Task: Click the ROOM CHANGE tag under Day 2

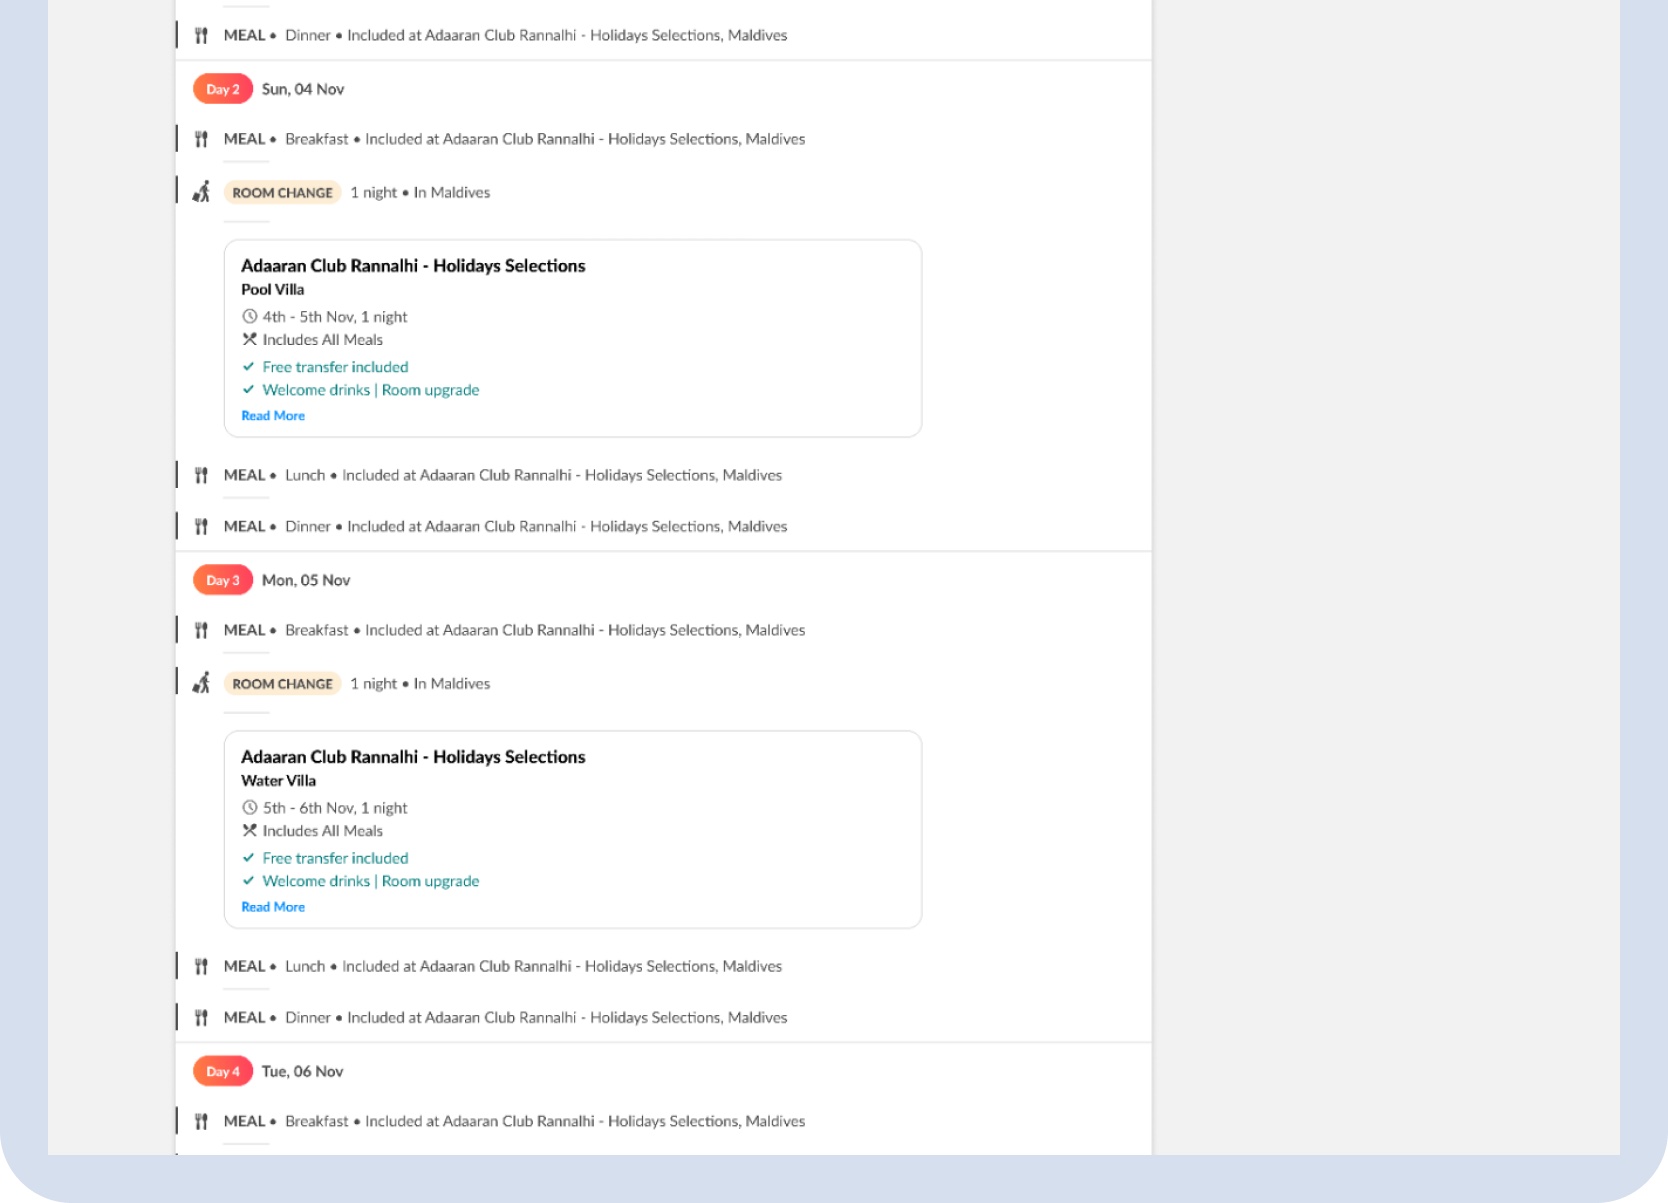Action: pos(283,193)
